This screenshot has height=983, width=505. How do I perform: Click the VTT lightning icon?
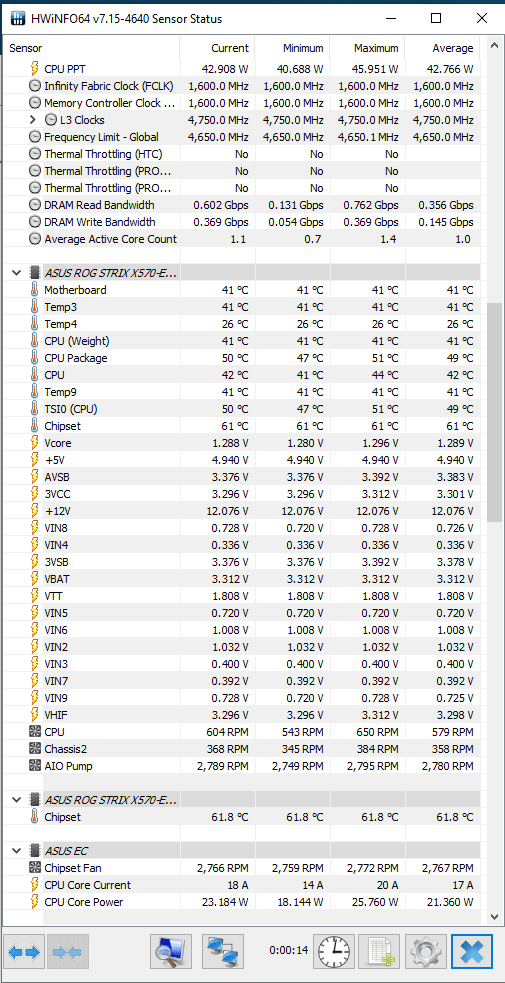pos(34,596)
